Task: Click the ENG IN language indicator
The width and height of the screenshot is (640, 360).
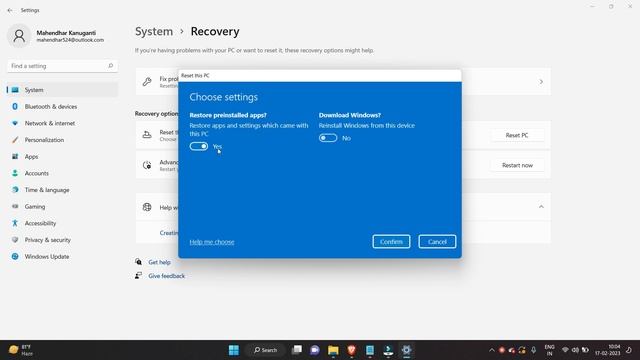Action: pos(549,350)
